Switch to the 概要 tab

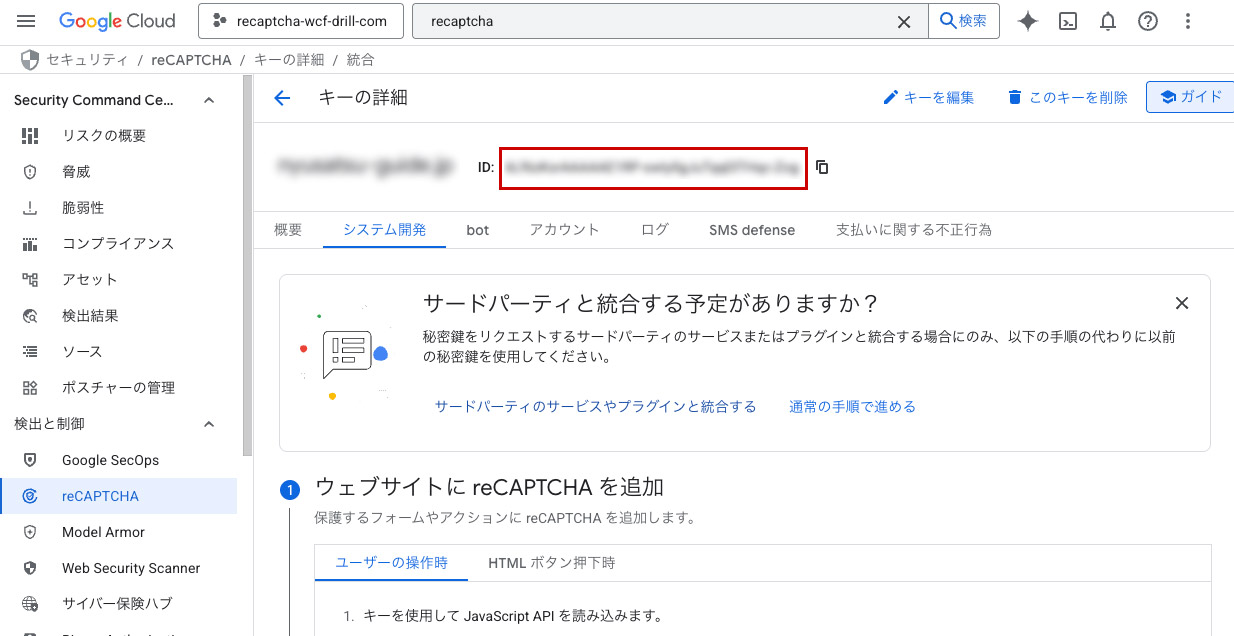[288, 230]
